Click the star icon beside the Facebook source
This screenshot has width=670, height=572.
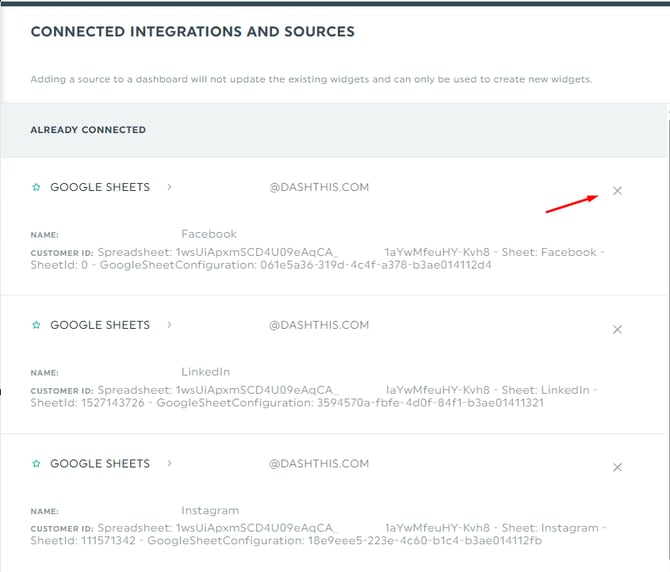37,187
